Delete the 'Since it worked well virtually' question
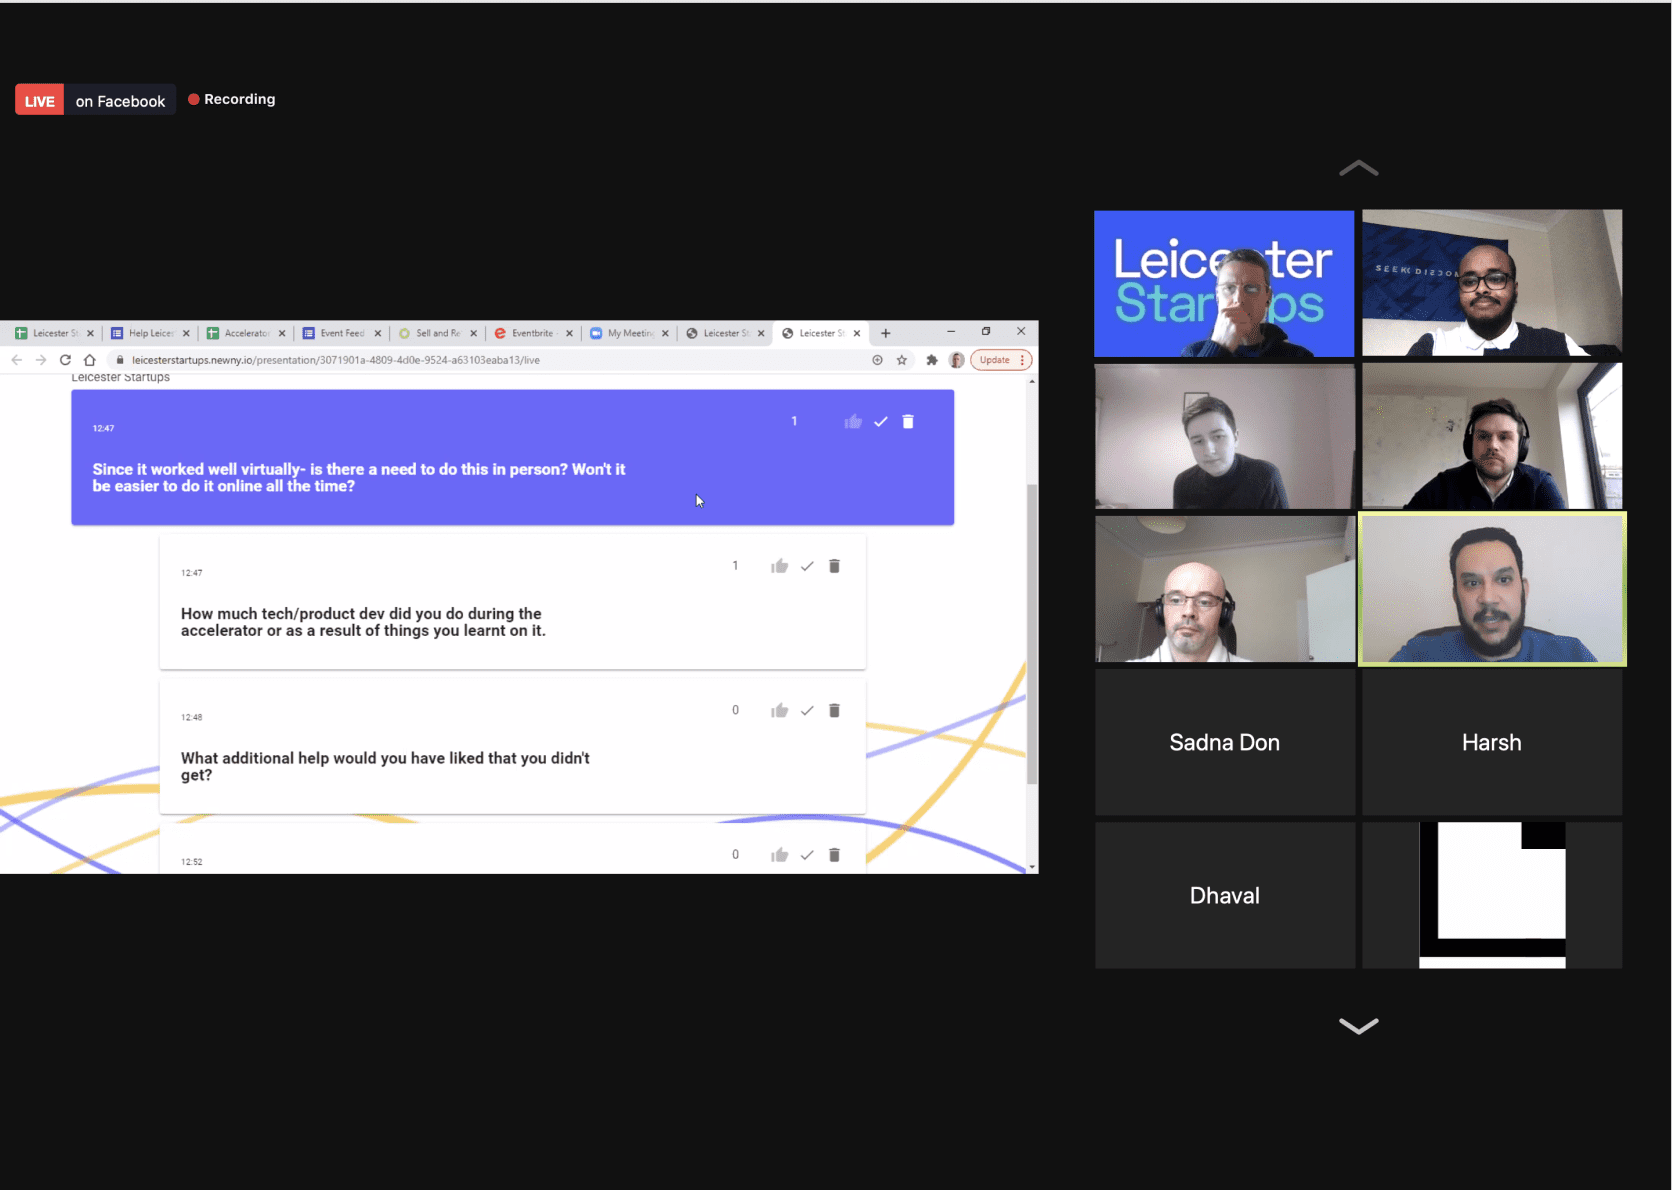The width and height of the screenshot is (1672, 1190). pyautogui.click(x=908, y=422)
